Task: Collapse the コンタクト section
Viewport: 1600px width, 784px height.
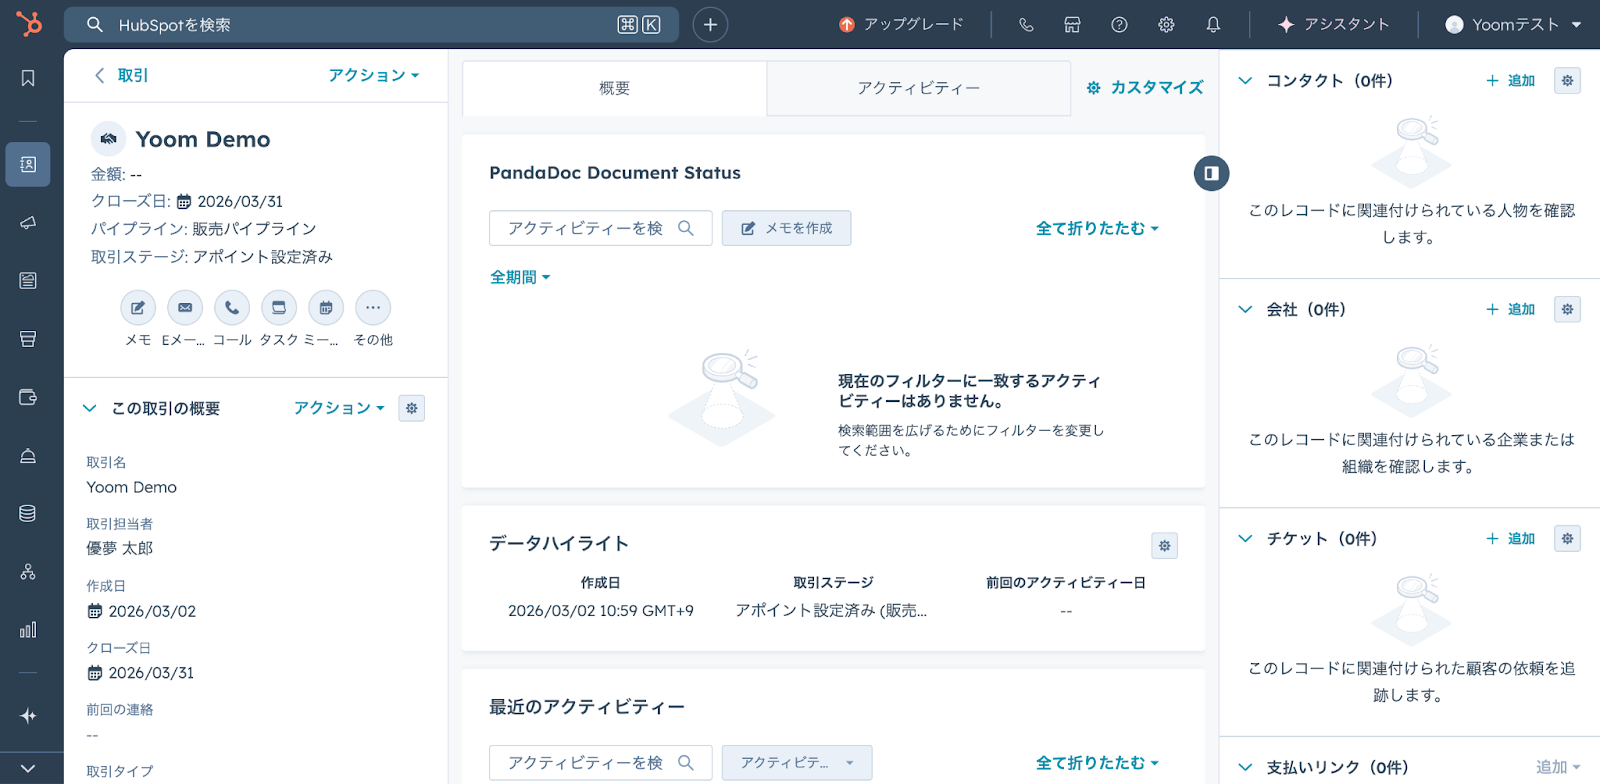Action: pos(1245,81)
